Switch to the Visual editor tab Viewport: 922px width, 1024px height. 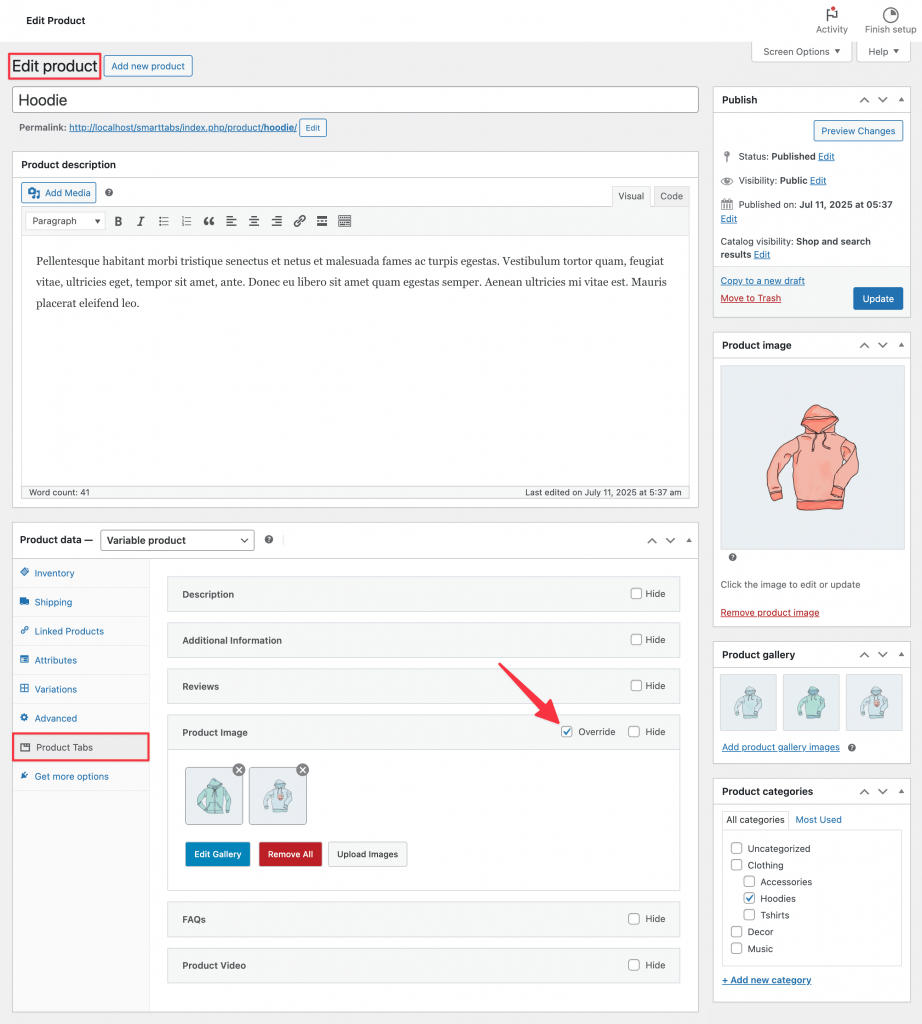pos(631,196)
